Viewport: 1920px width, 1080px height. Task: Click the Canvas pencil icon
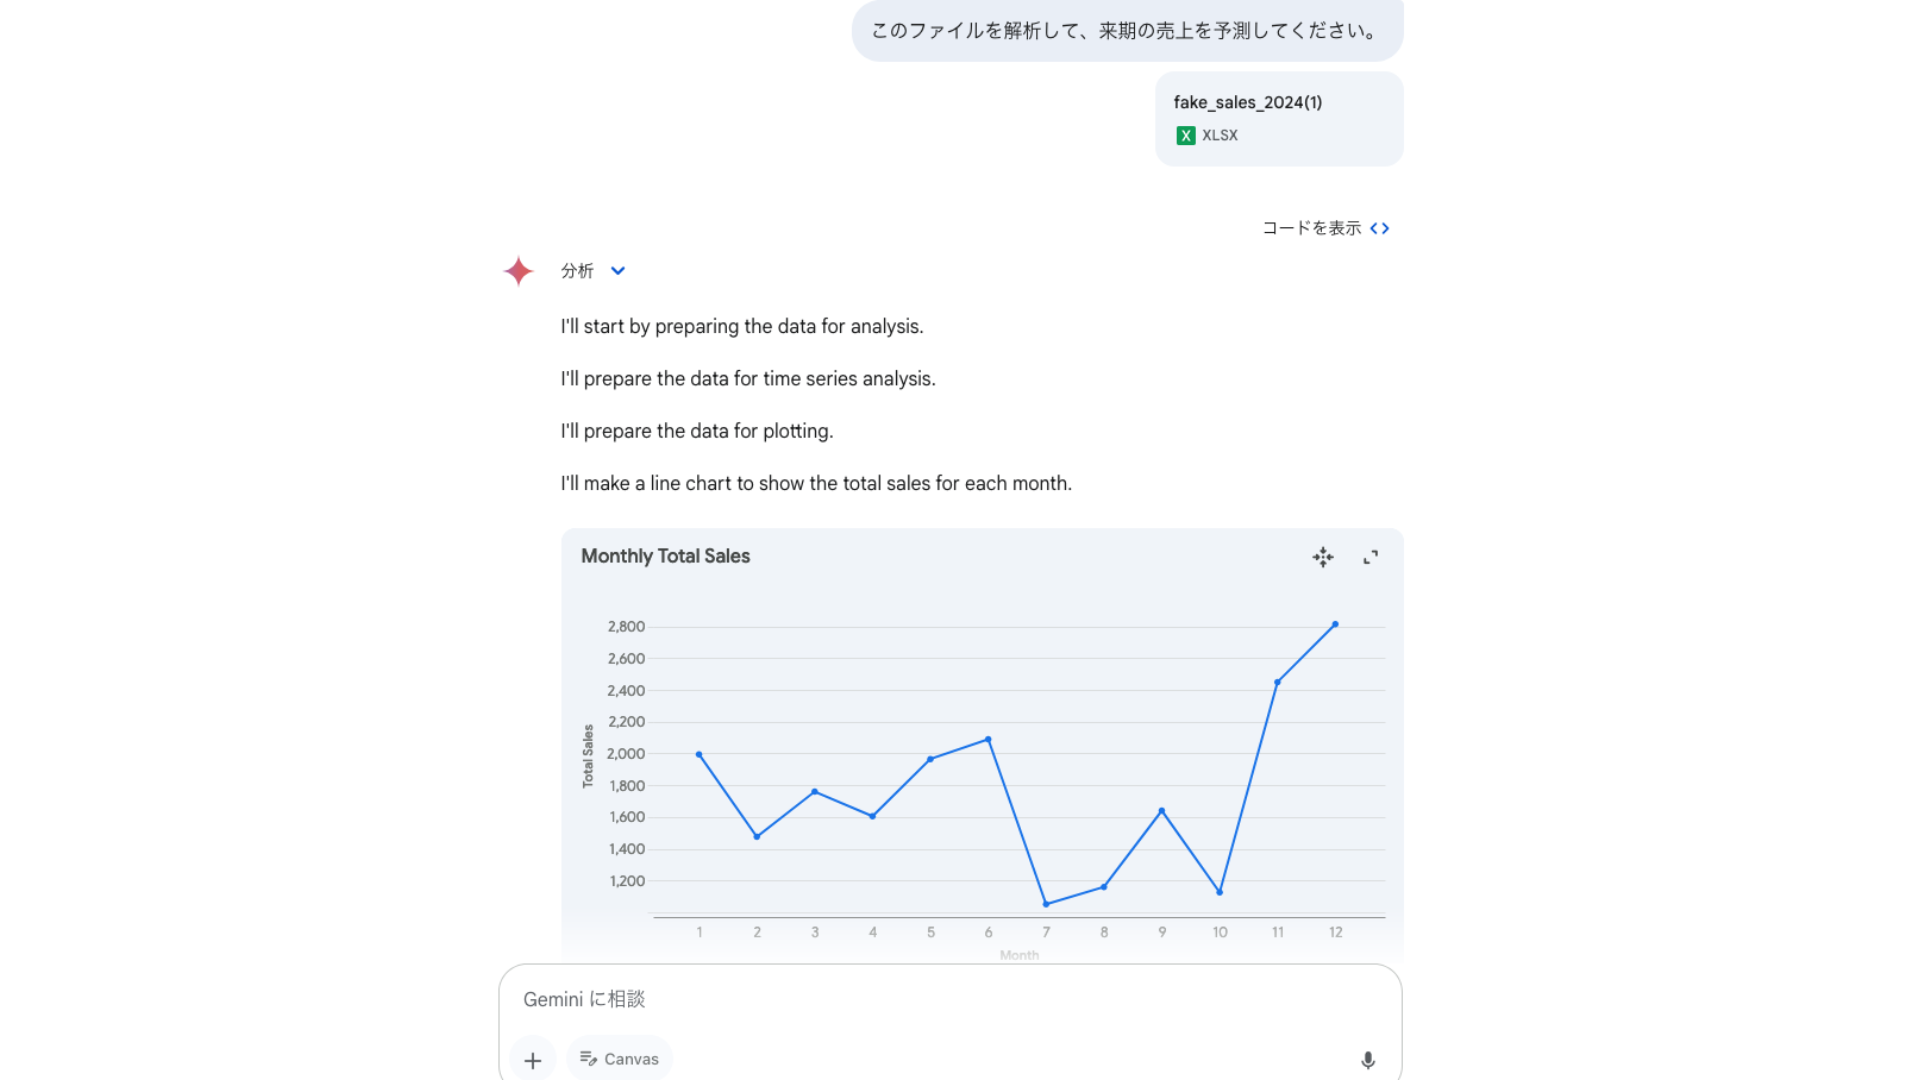[589, 1058]
